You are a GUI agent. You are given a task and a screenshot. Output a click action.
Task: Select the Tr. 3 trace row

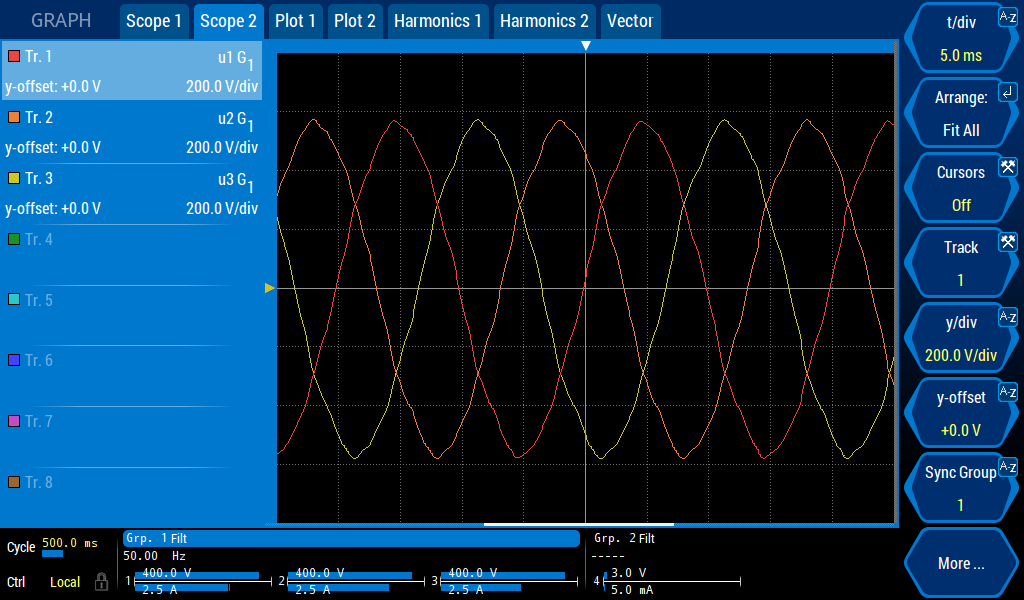(x=131, y=193)
